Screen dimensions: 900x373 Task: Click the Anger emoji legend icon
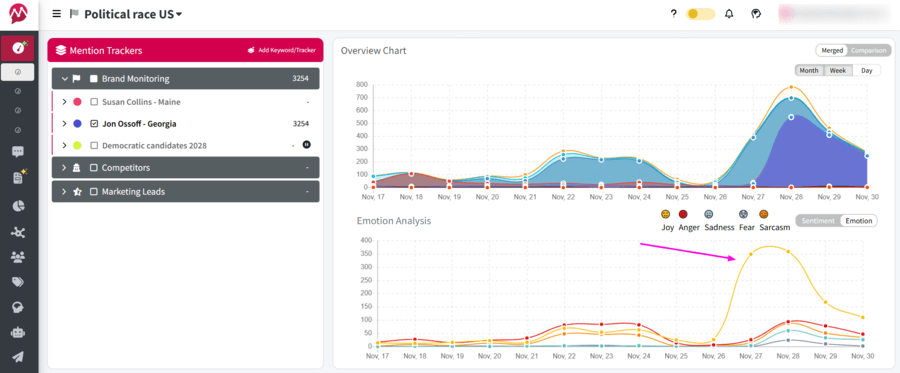(683, 215)
